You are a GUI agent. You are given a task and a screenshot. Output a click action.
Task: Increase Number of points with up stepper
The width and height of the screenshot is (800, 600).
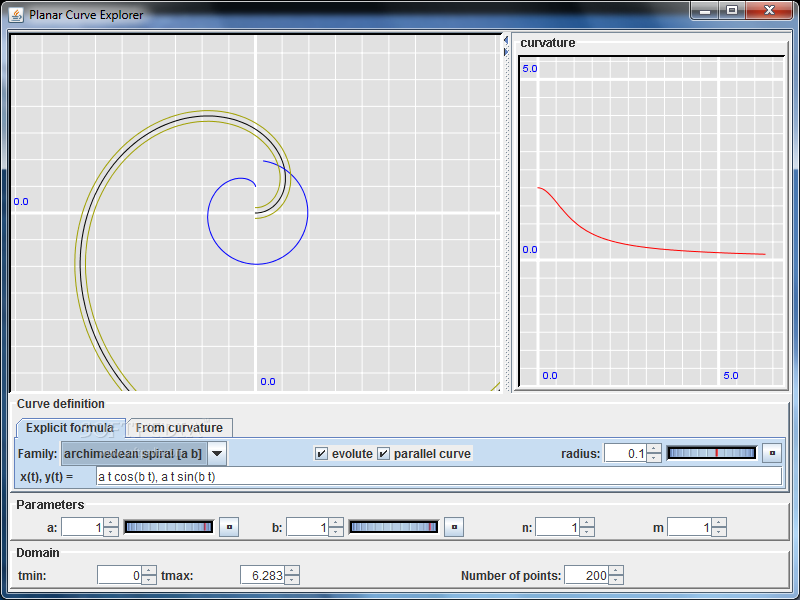pyautogui.click(x=616, y=571)
